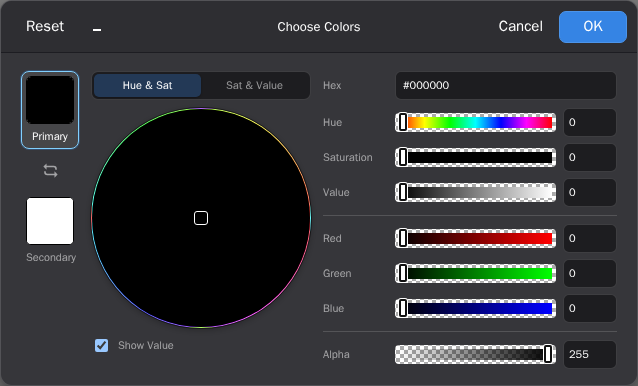Click the Secondary label text
638x386 pixels.
pos(51,257)
